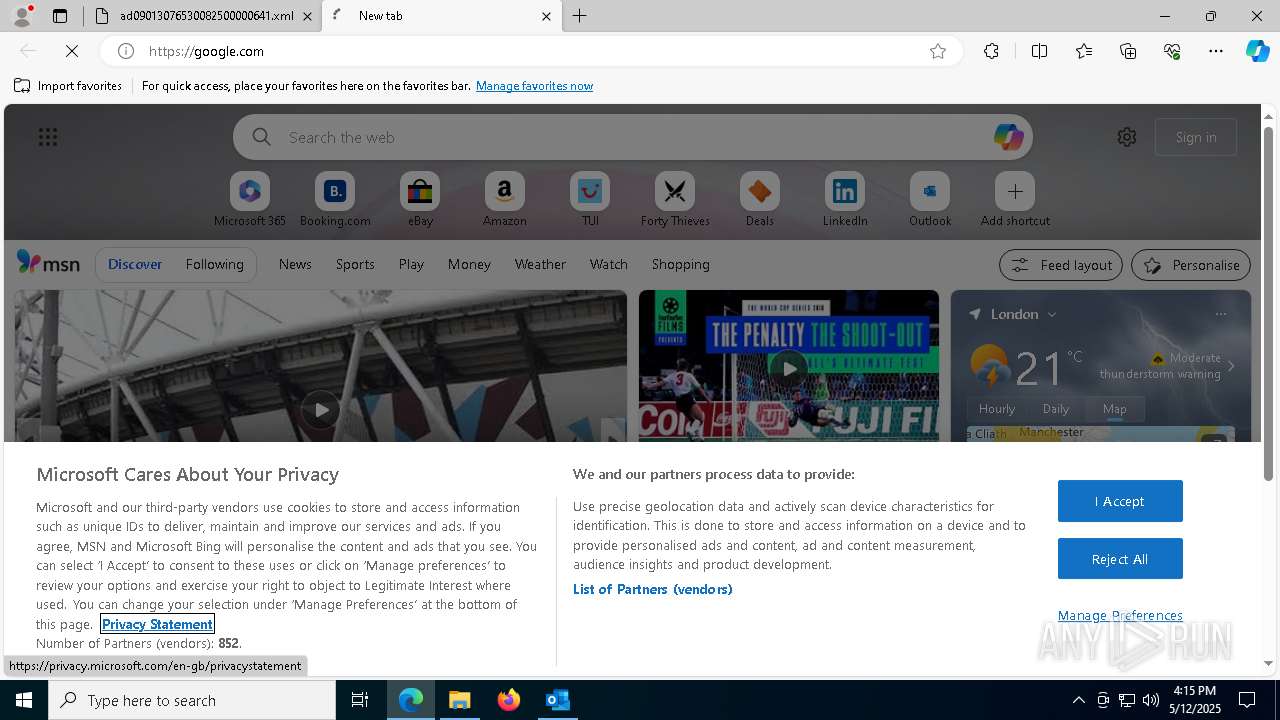The width and height of the screenshot is (1280, 720).
Task: Open the Privacy Statement link
Action: (157, 624)
